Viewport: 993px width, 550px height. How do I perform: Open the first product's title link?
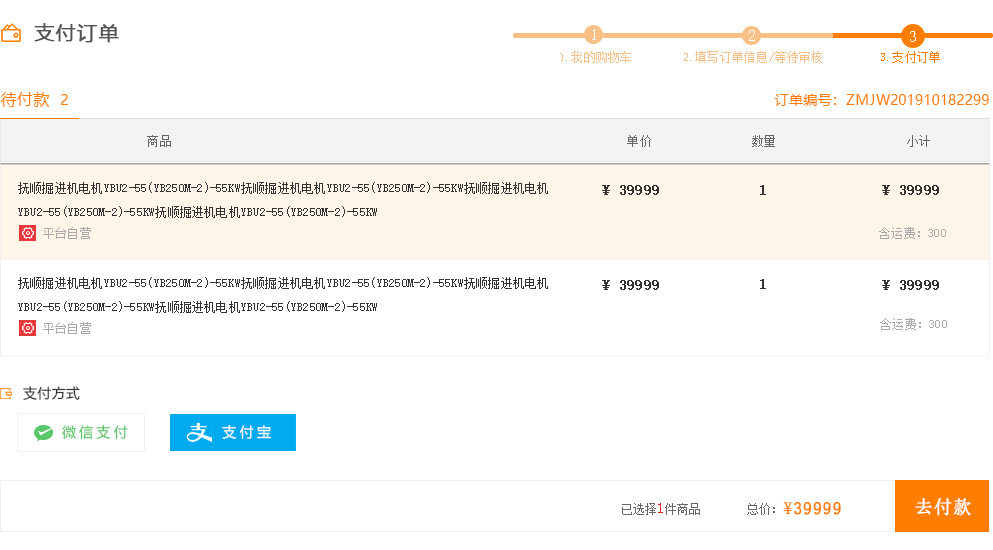click(283, 199)
